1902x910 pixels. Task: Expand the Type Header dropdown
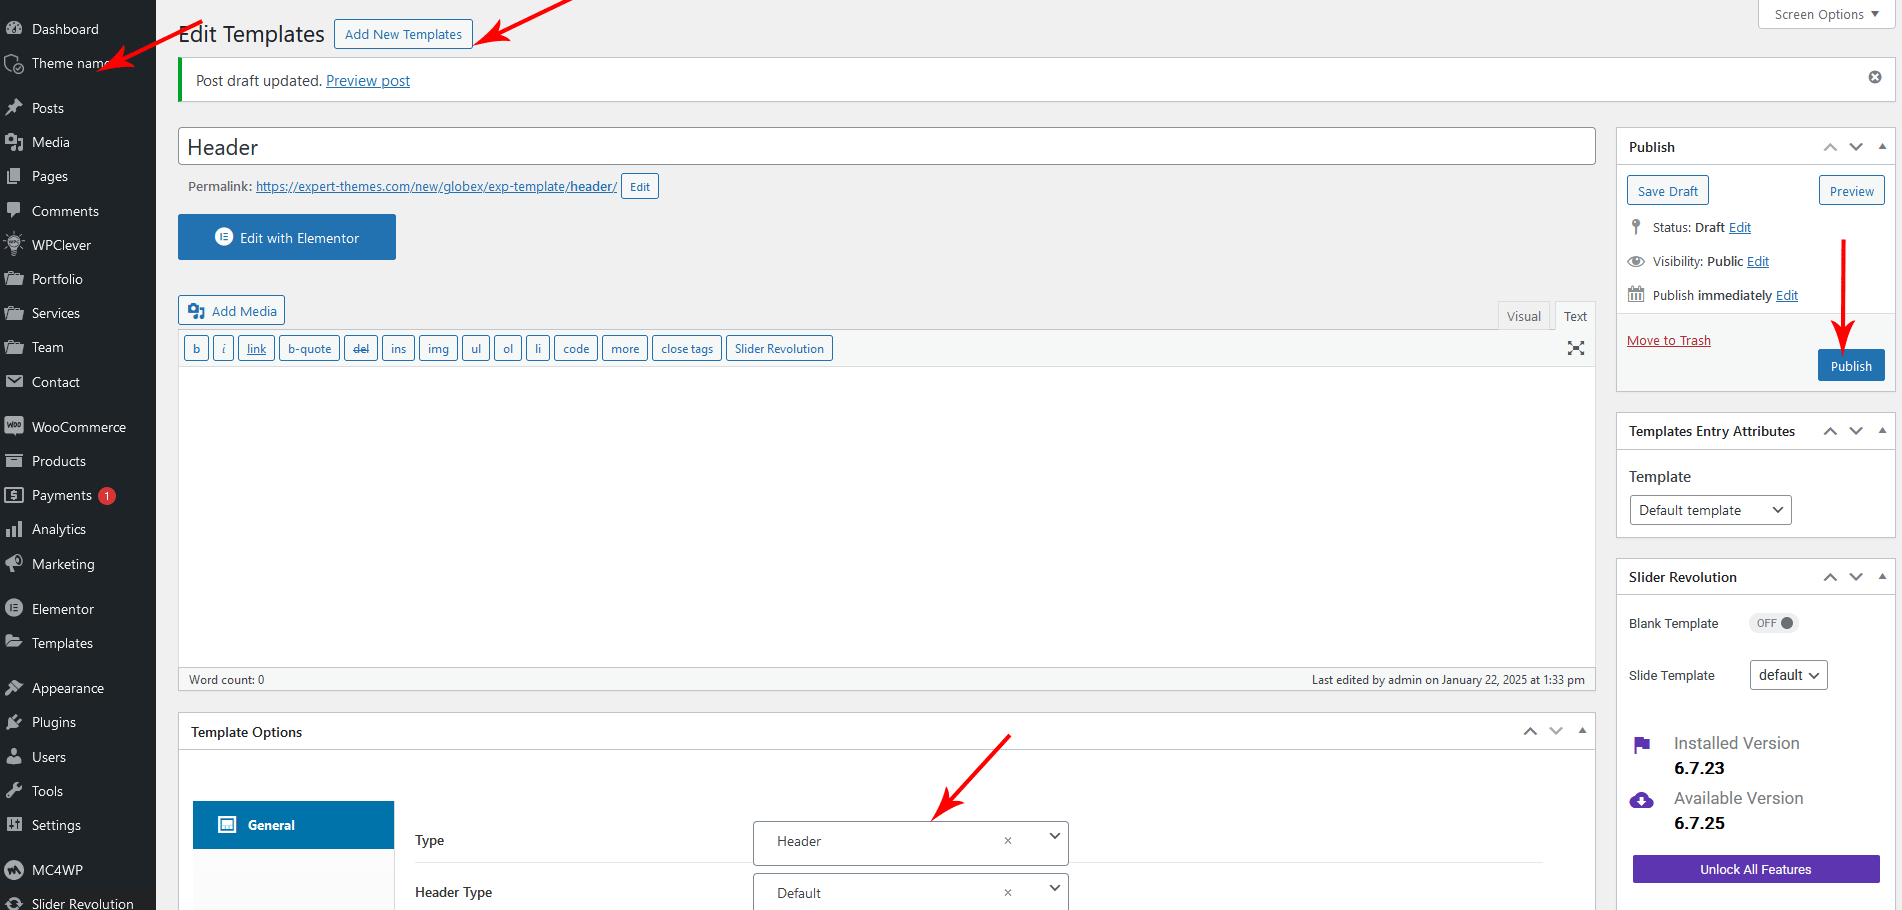click(1054, 837)
